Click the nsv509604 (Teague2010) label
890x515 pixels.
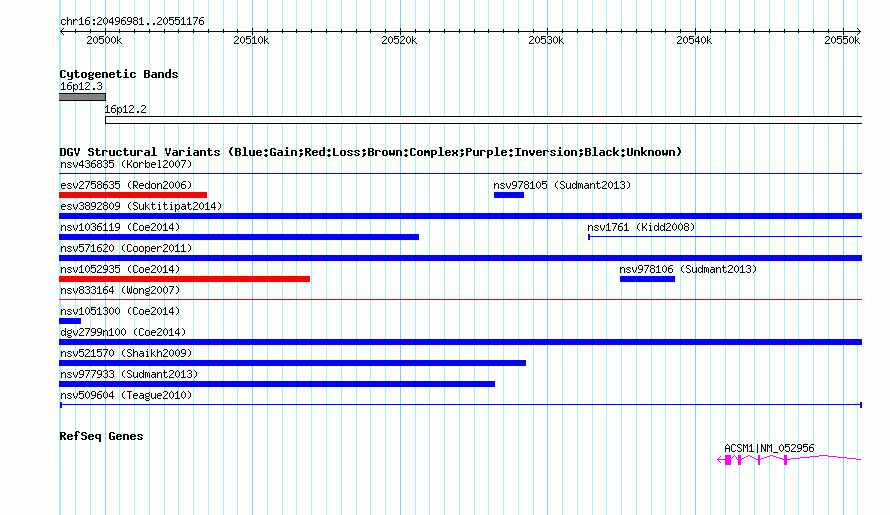(126, 395)
